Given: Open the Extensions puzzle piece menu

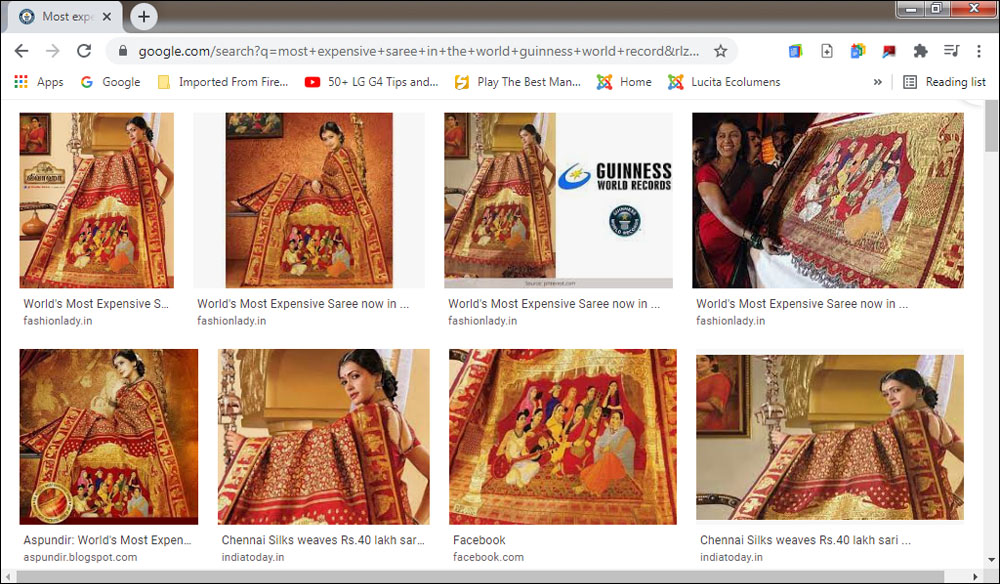Looking at the screenshot, I should pos(920,51).
